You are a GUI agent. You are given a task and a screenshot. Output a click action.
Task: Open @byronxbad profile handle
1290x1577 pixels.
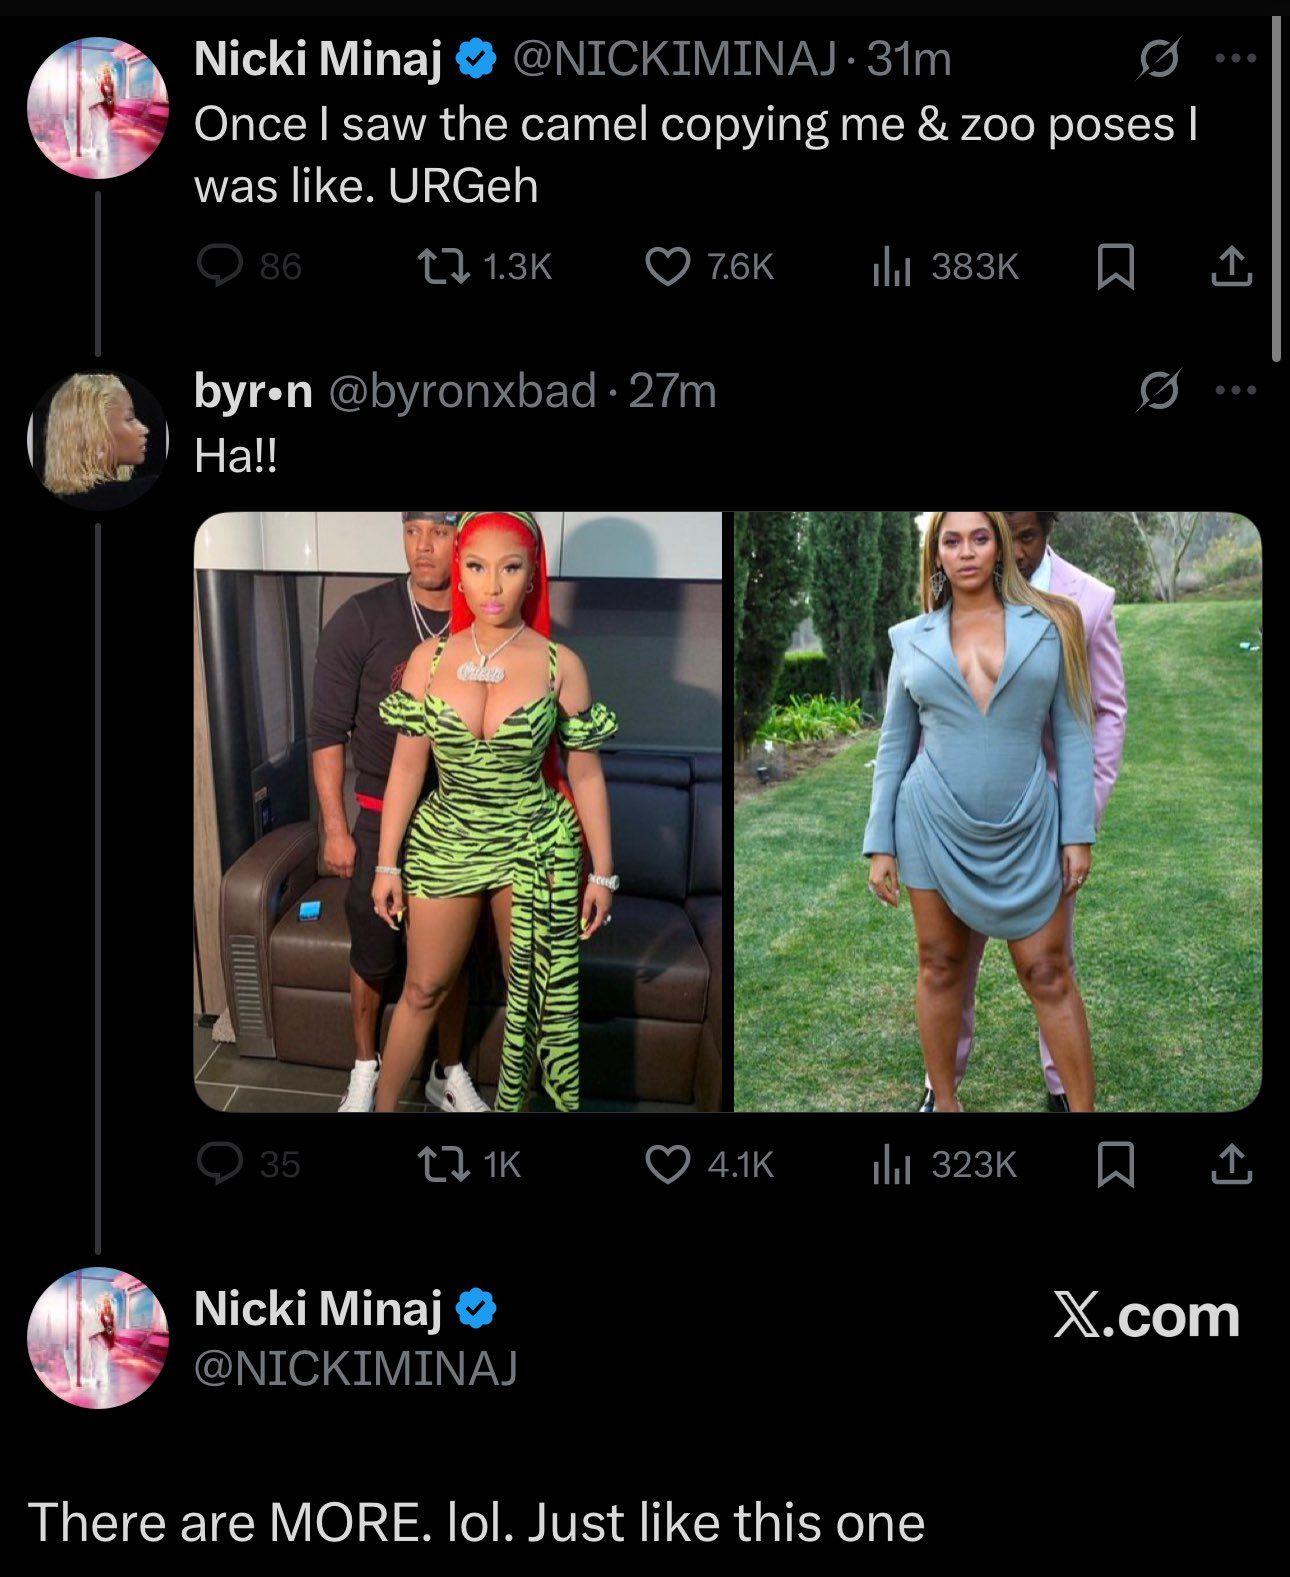[x=462, y=390]
